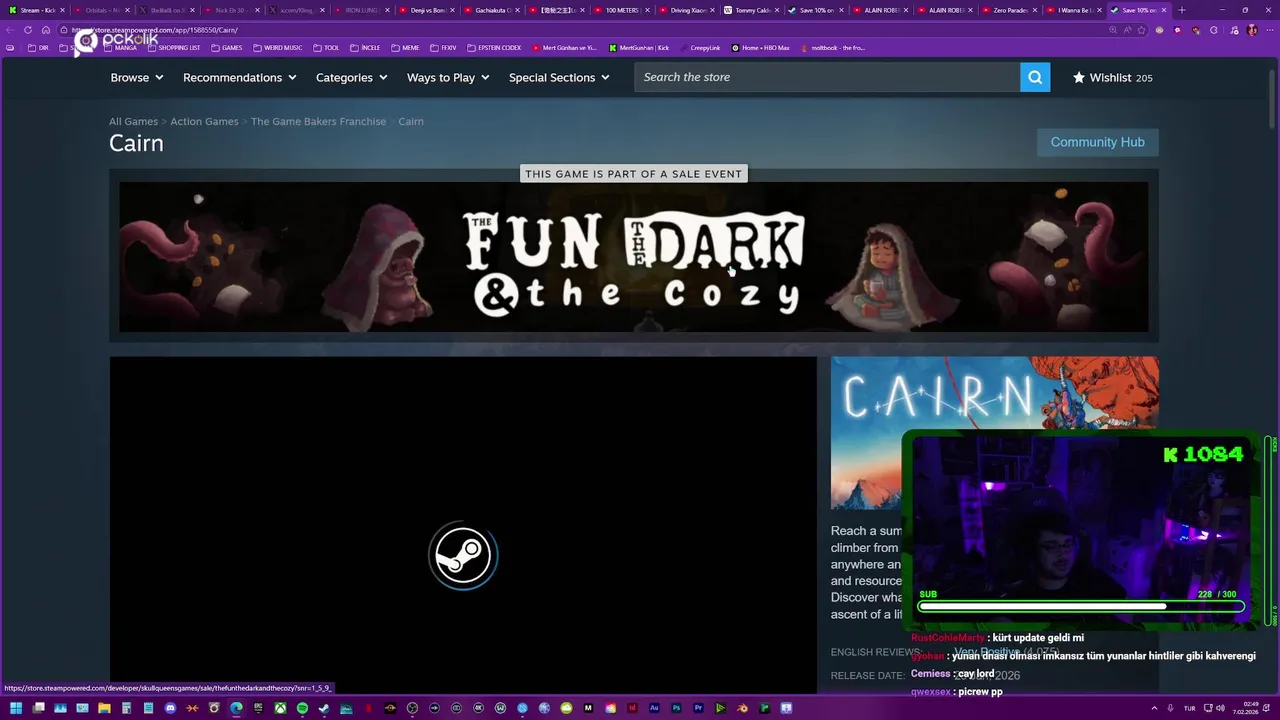Switch to the 'Denji vs Bom' tab
This screenshot has height=720, width=1280.
click(x=428, y=10)
